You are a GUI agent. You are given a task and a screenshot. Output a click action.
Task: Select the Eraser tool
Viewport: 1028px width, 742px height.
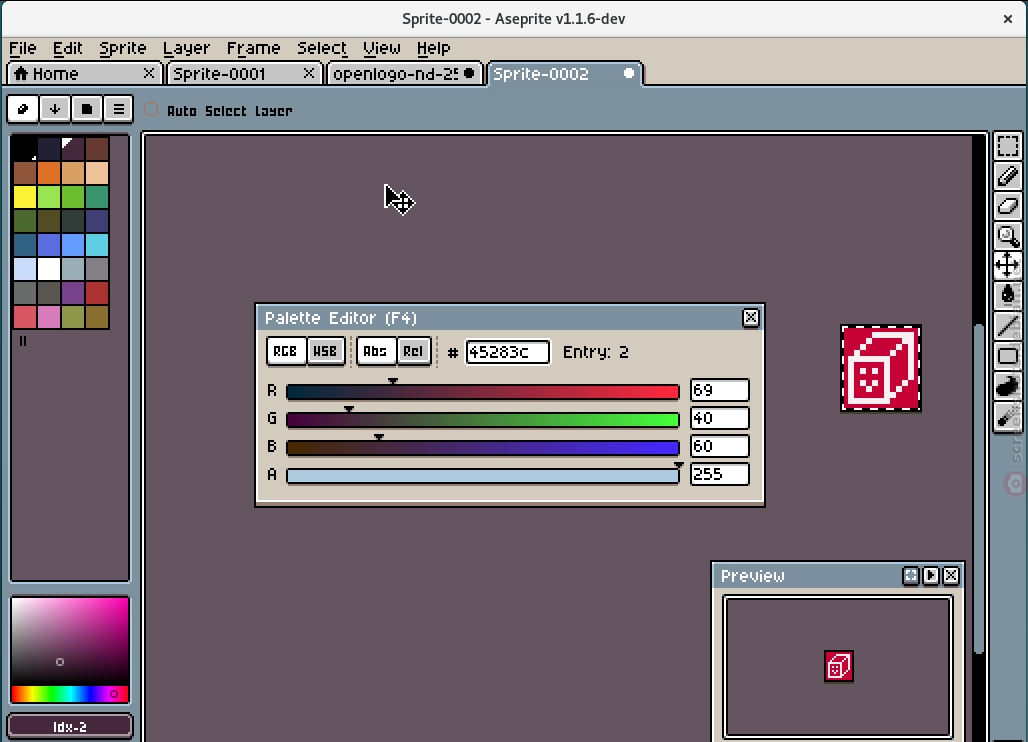click(x=1008, y=206)
